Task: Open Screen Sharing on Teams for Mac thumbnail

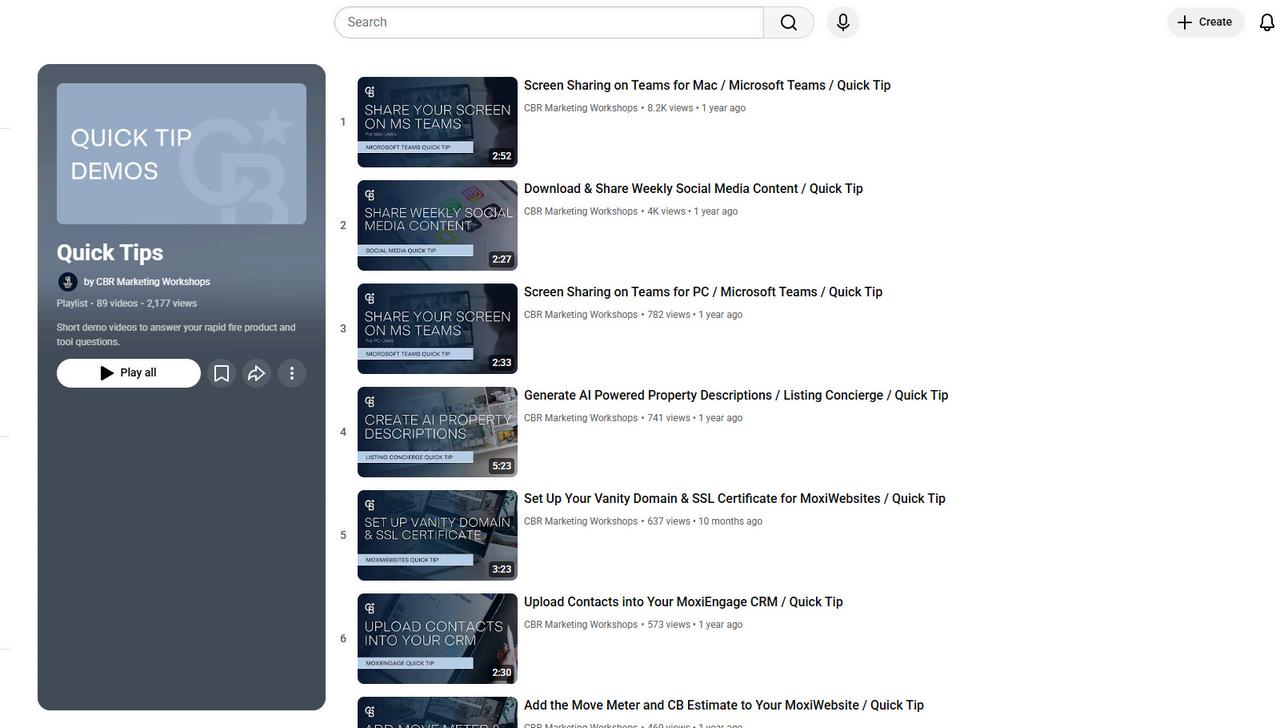Action: coord(438,122)
